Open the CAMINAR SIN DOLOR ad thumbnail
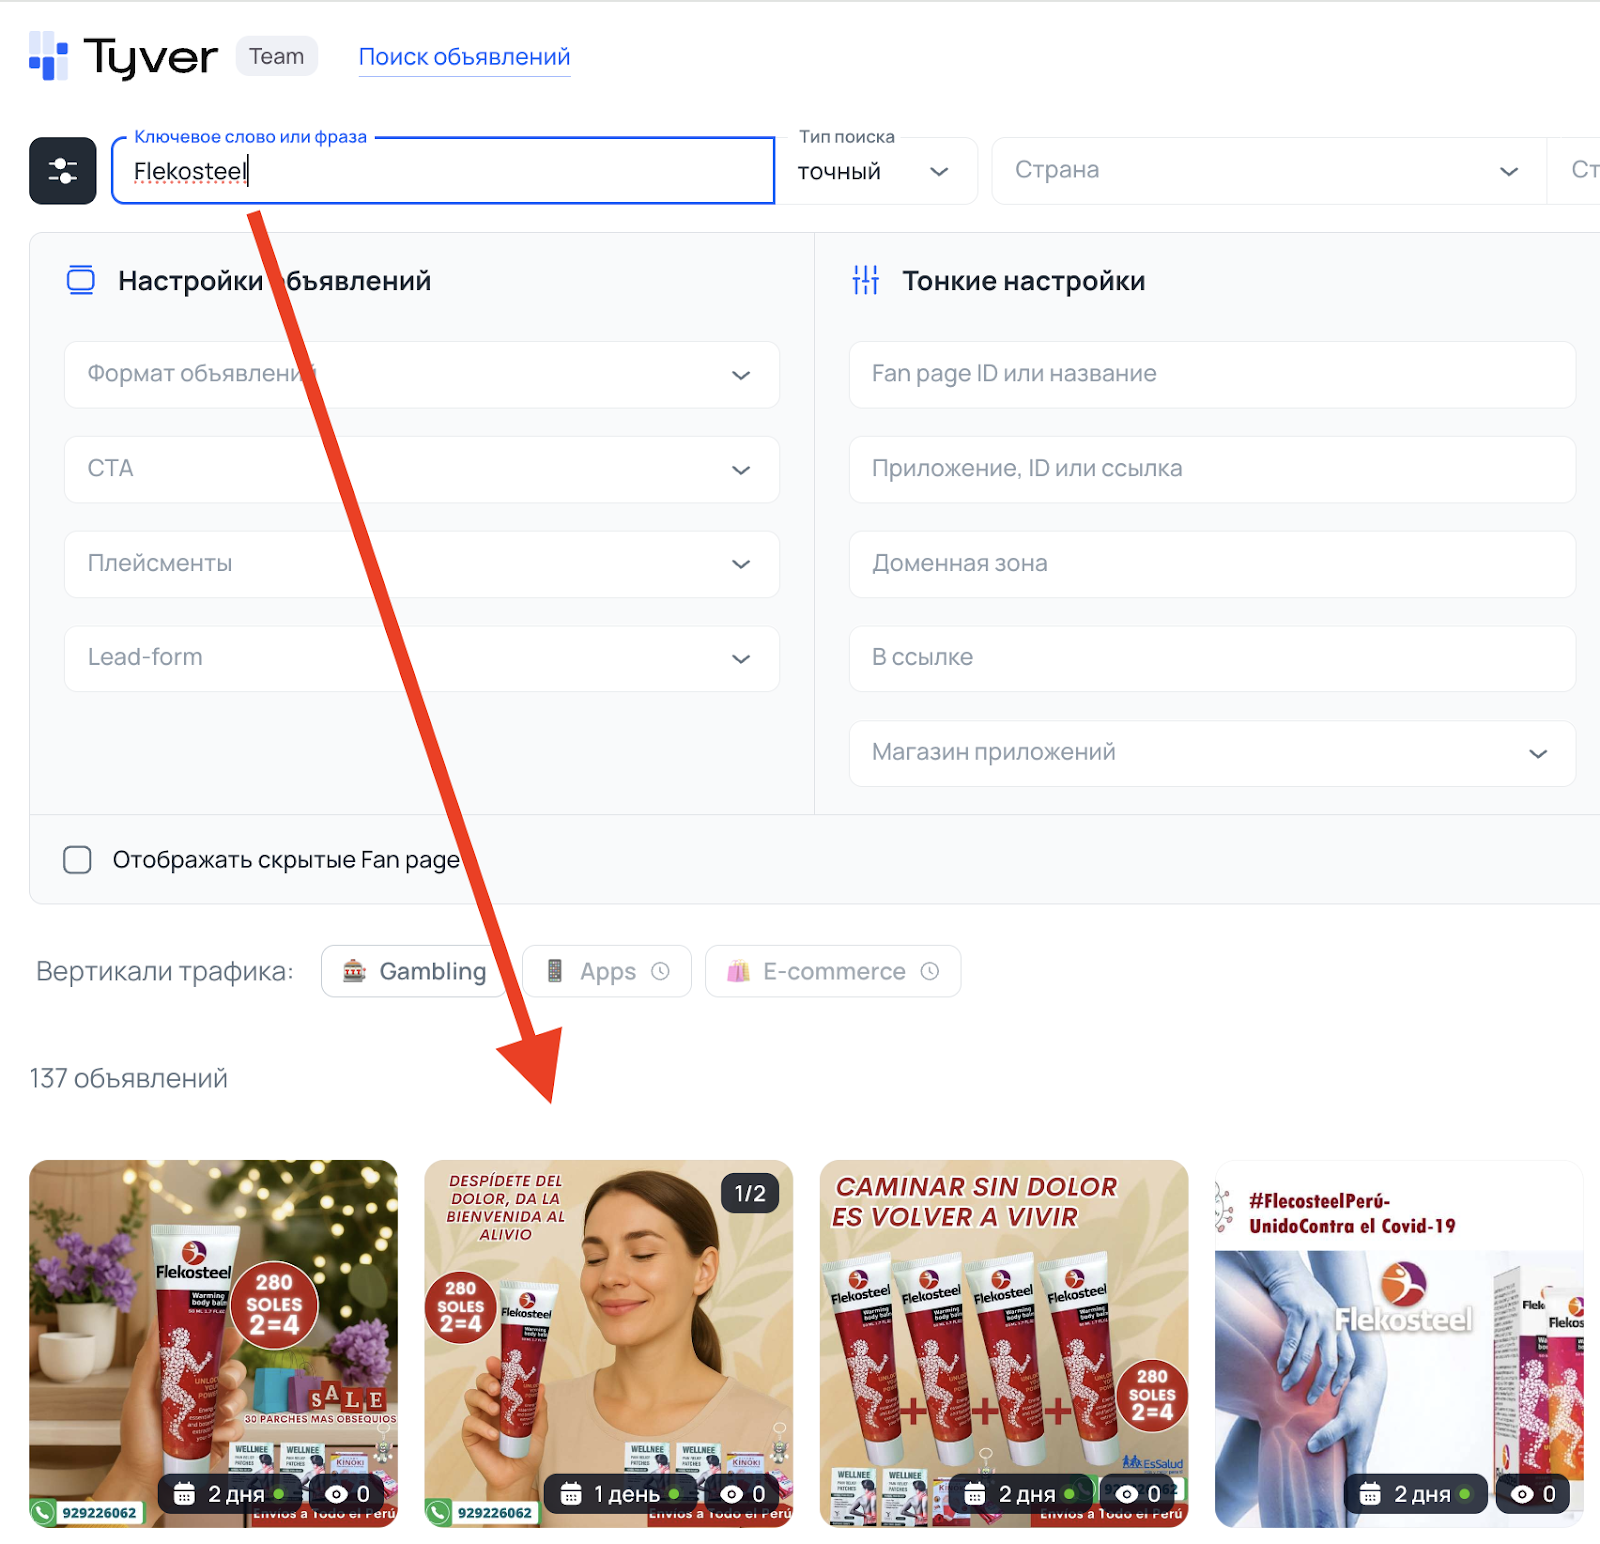This screenshot has width=1600, height=1544. 1004,1343
